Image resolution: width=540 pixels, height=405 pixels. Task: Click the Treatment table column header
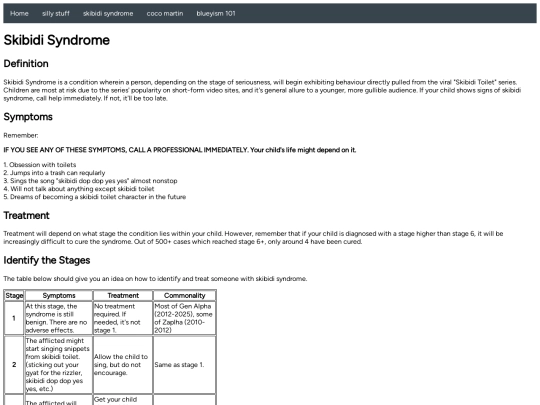pos(123,295)
